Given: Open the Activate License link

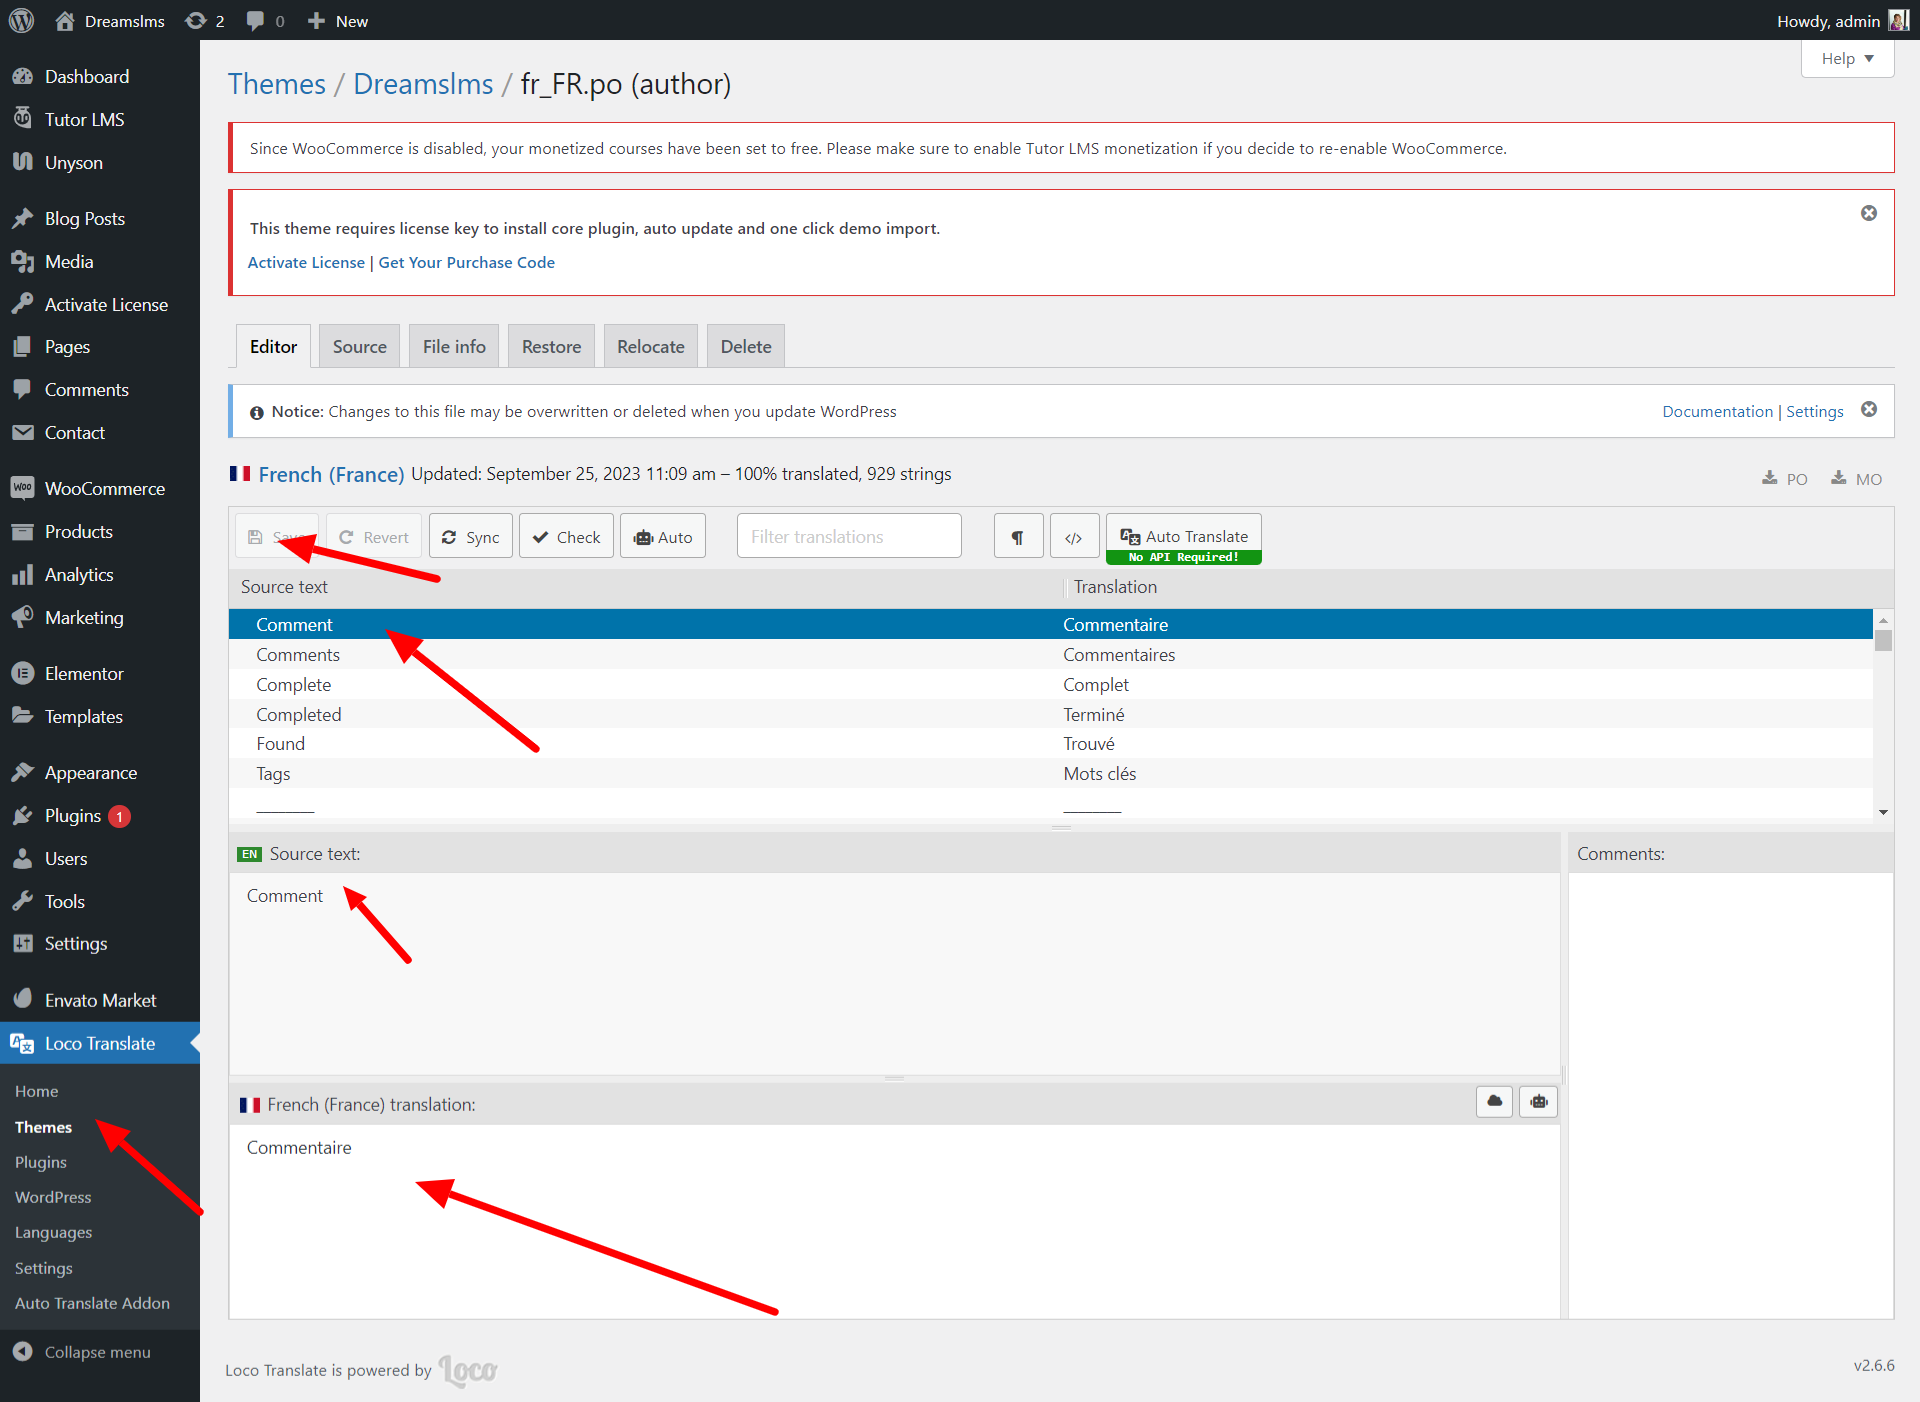Looking at the screenshot, I should [306, 262].
